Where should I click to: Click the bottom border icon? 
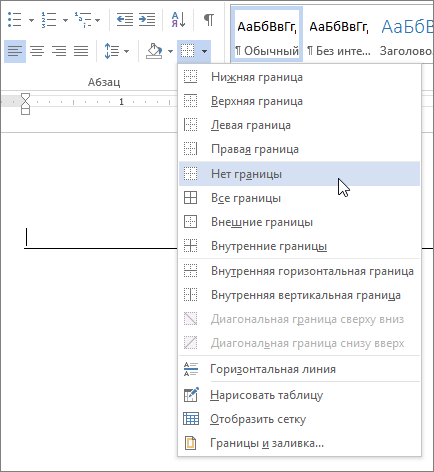pyautogui.click(x=191, y=77)
